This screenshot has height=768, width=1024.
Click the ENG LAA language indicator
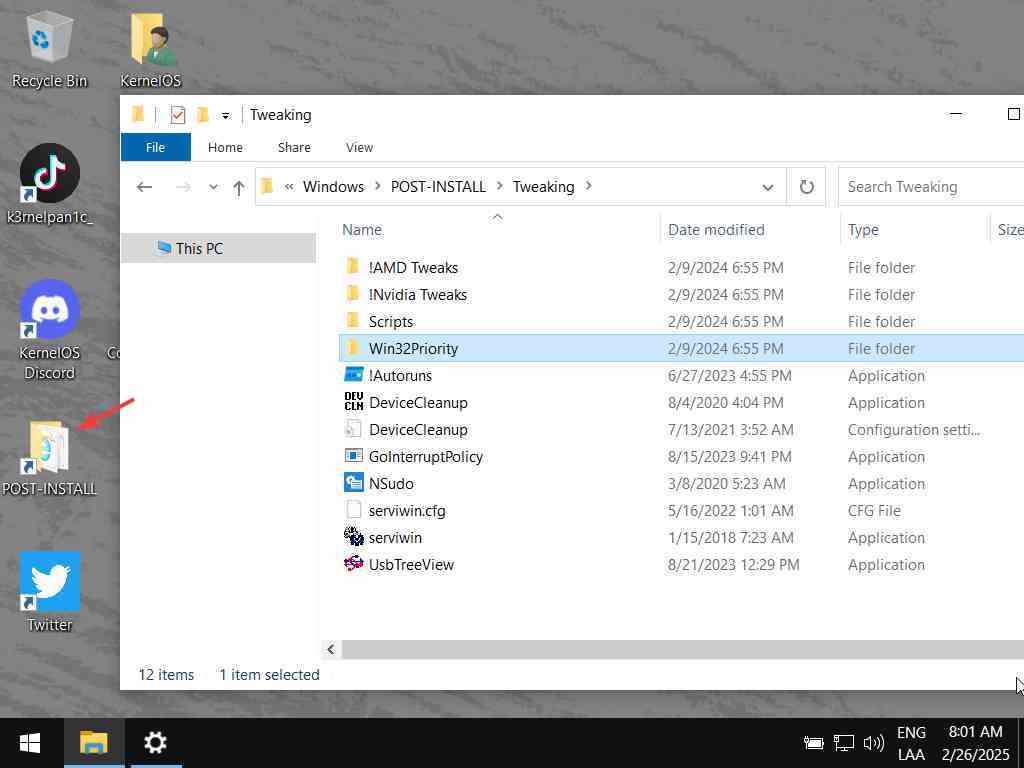(x=911, y=743)
